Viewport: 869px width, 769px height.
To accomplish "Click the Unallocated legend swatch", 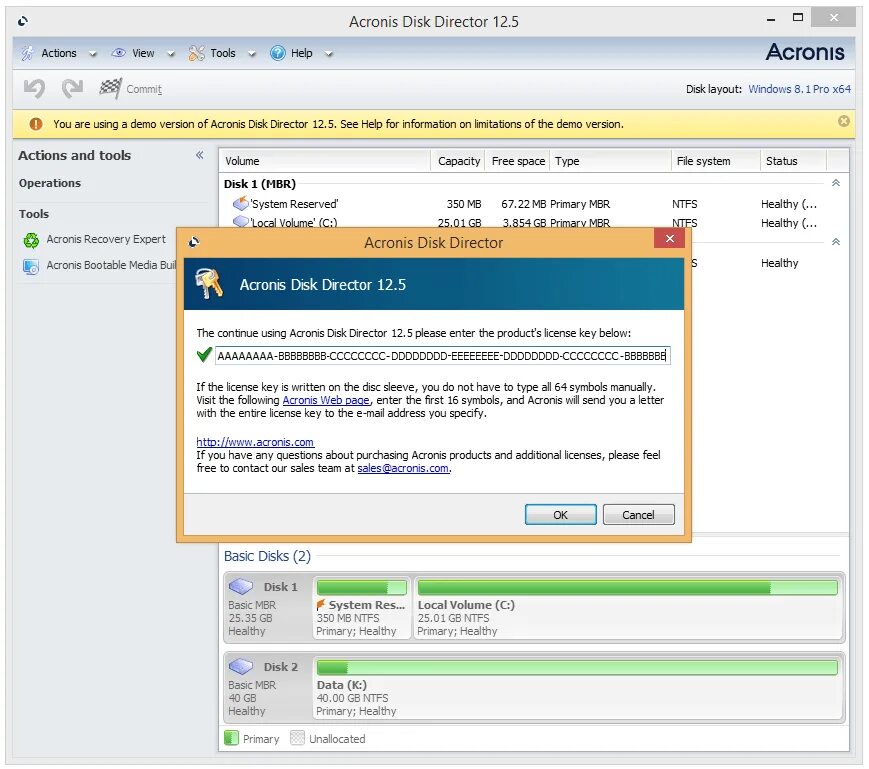I will pyautogui.click(x=298, y=738).
